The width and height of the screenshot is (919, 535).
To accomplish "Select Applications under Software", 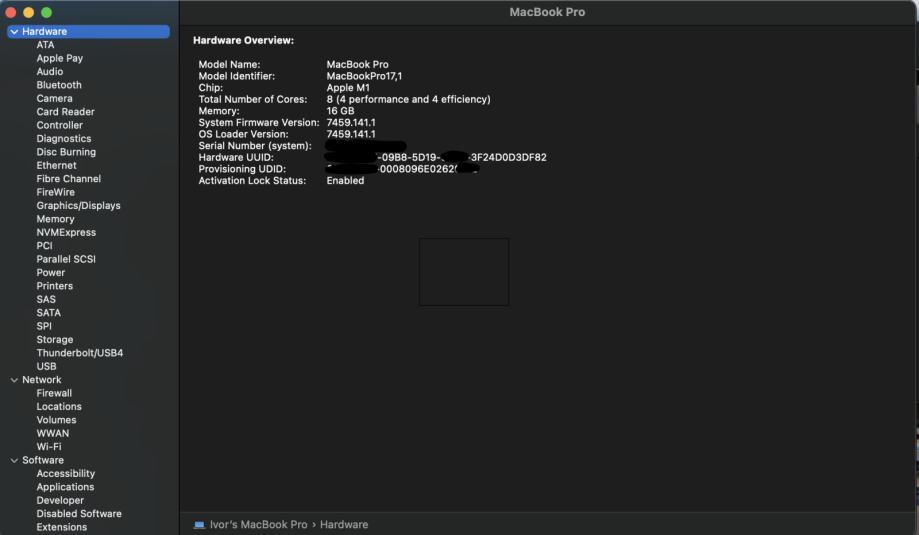I will pyautogui.click(x=66, y=487).
